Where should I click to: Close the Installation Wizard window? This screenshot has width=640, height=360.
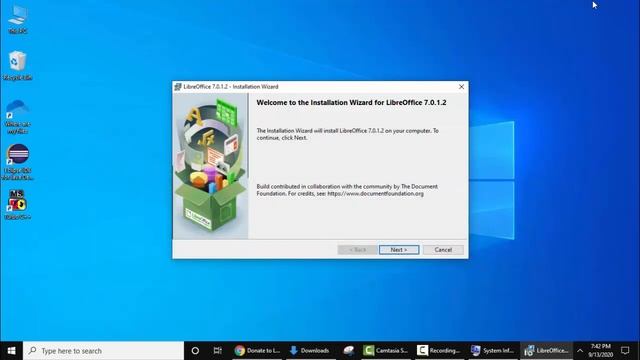[461, 87]
